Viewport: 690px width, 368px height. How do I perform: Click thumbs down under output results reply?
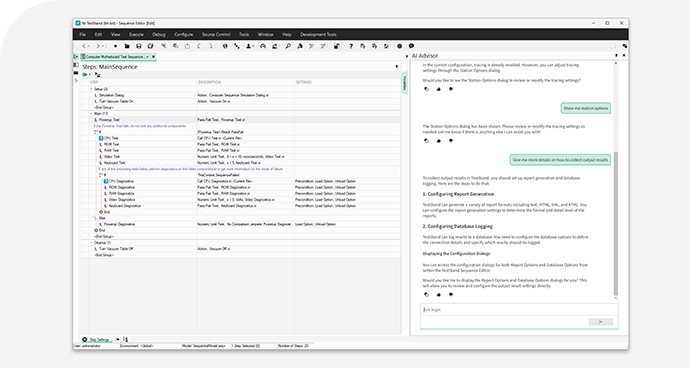click(451, 294)
